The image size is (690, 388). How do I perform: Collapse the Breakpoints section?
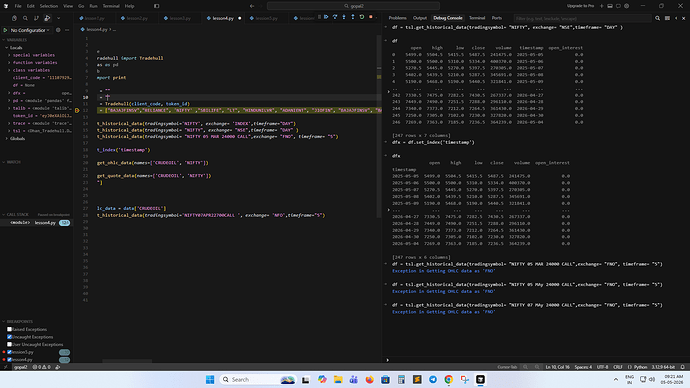[19, 322]
